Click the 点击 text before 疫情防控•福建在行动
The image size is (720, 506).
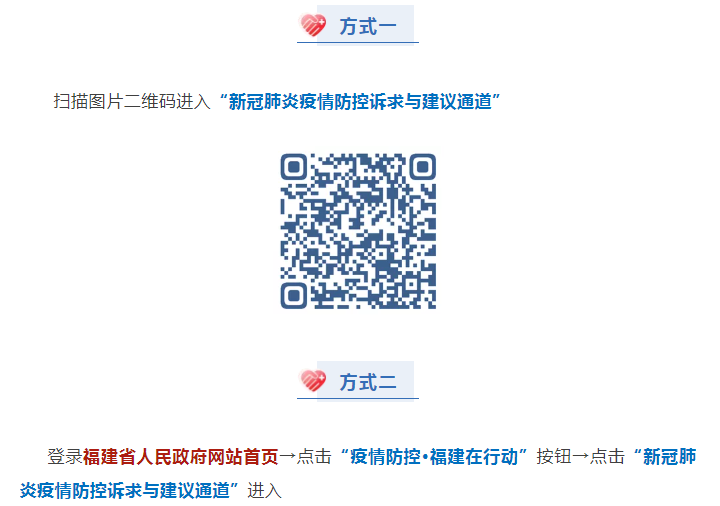point(314,456)
